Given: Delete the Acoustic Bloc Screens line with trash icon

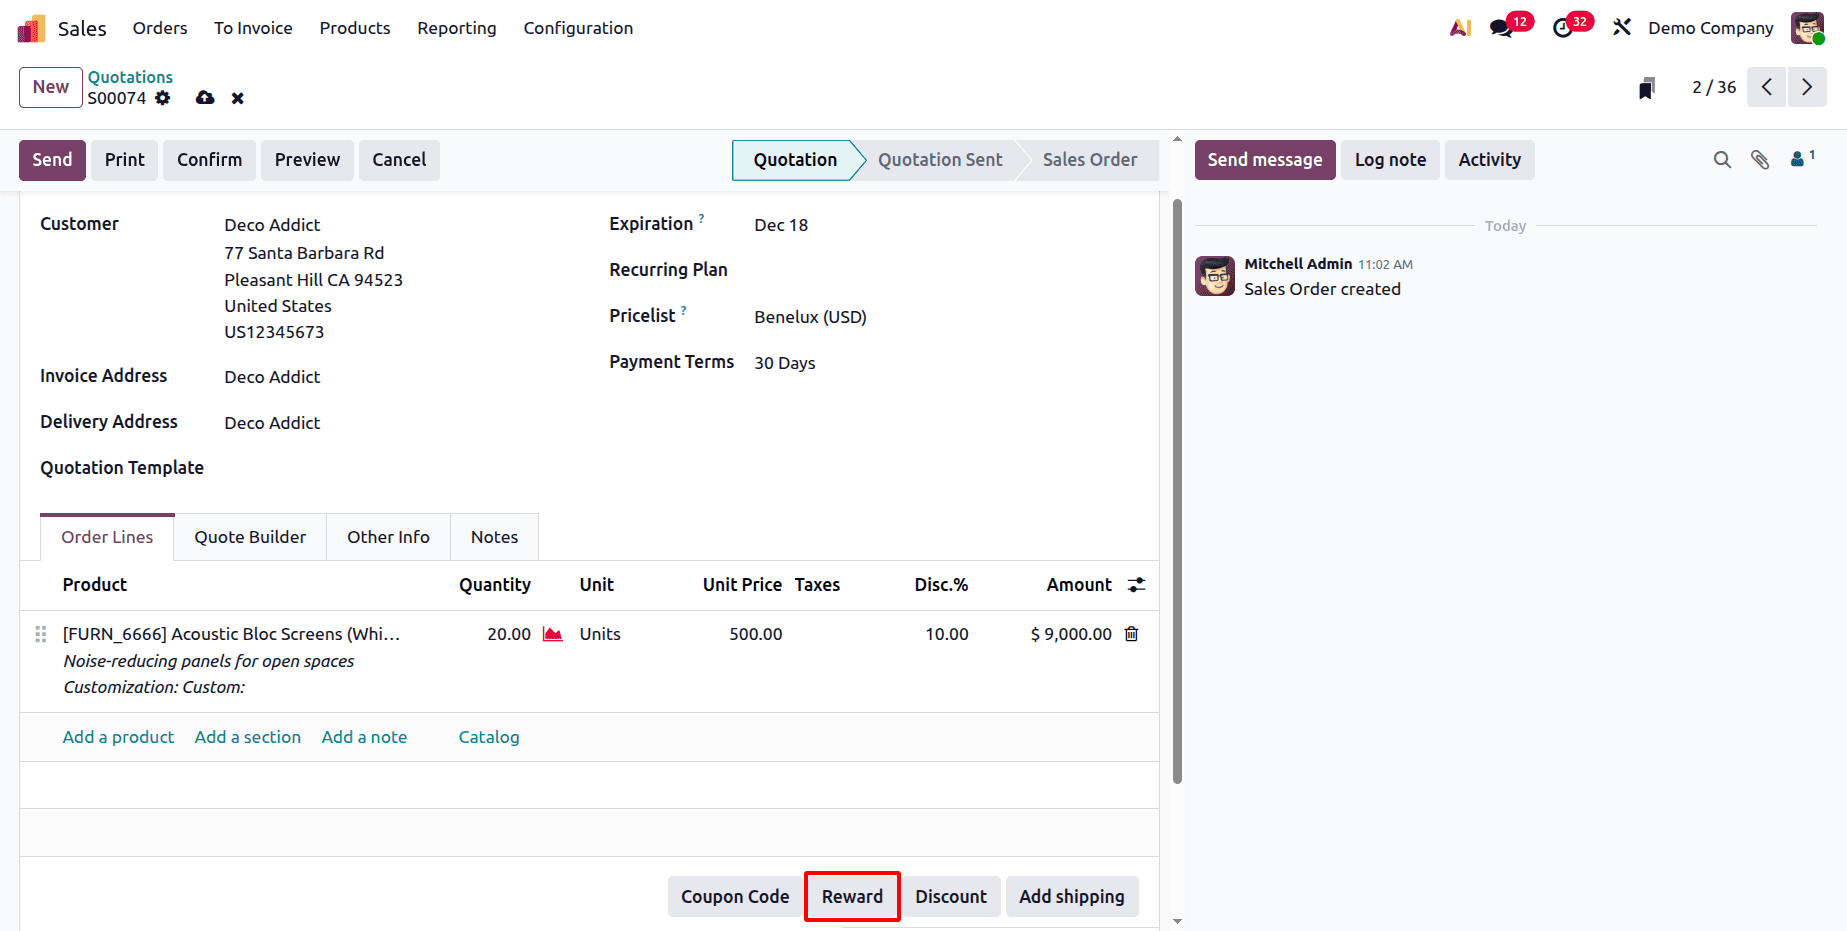Looking at the screenshot, I should coord(1131,633).
